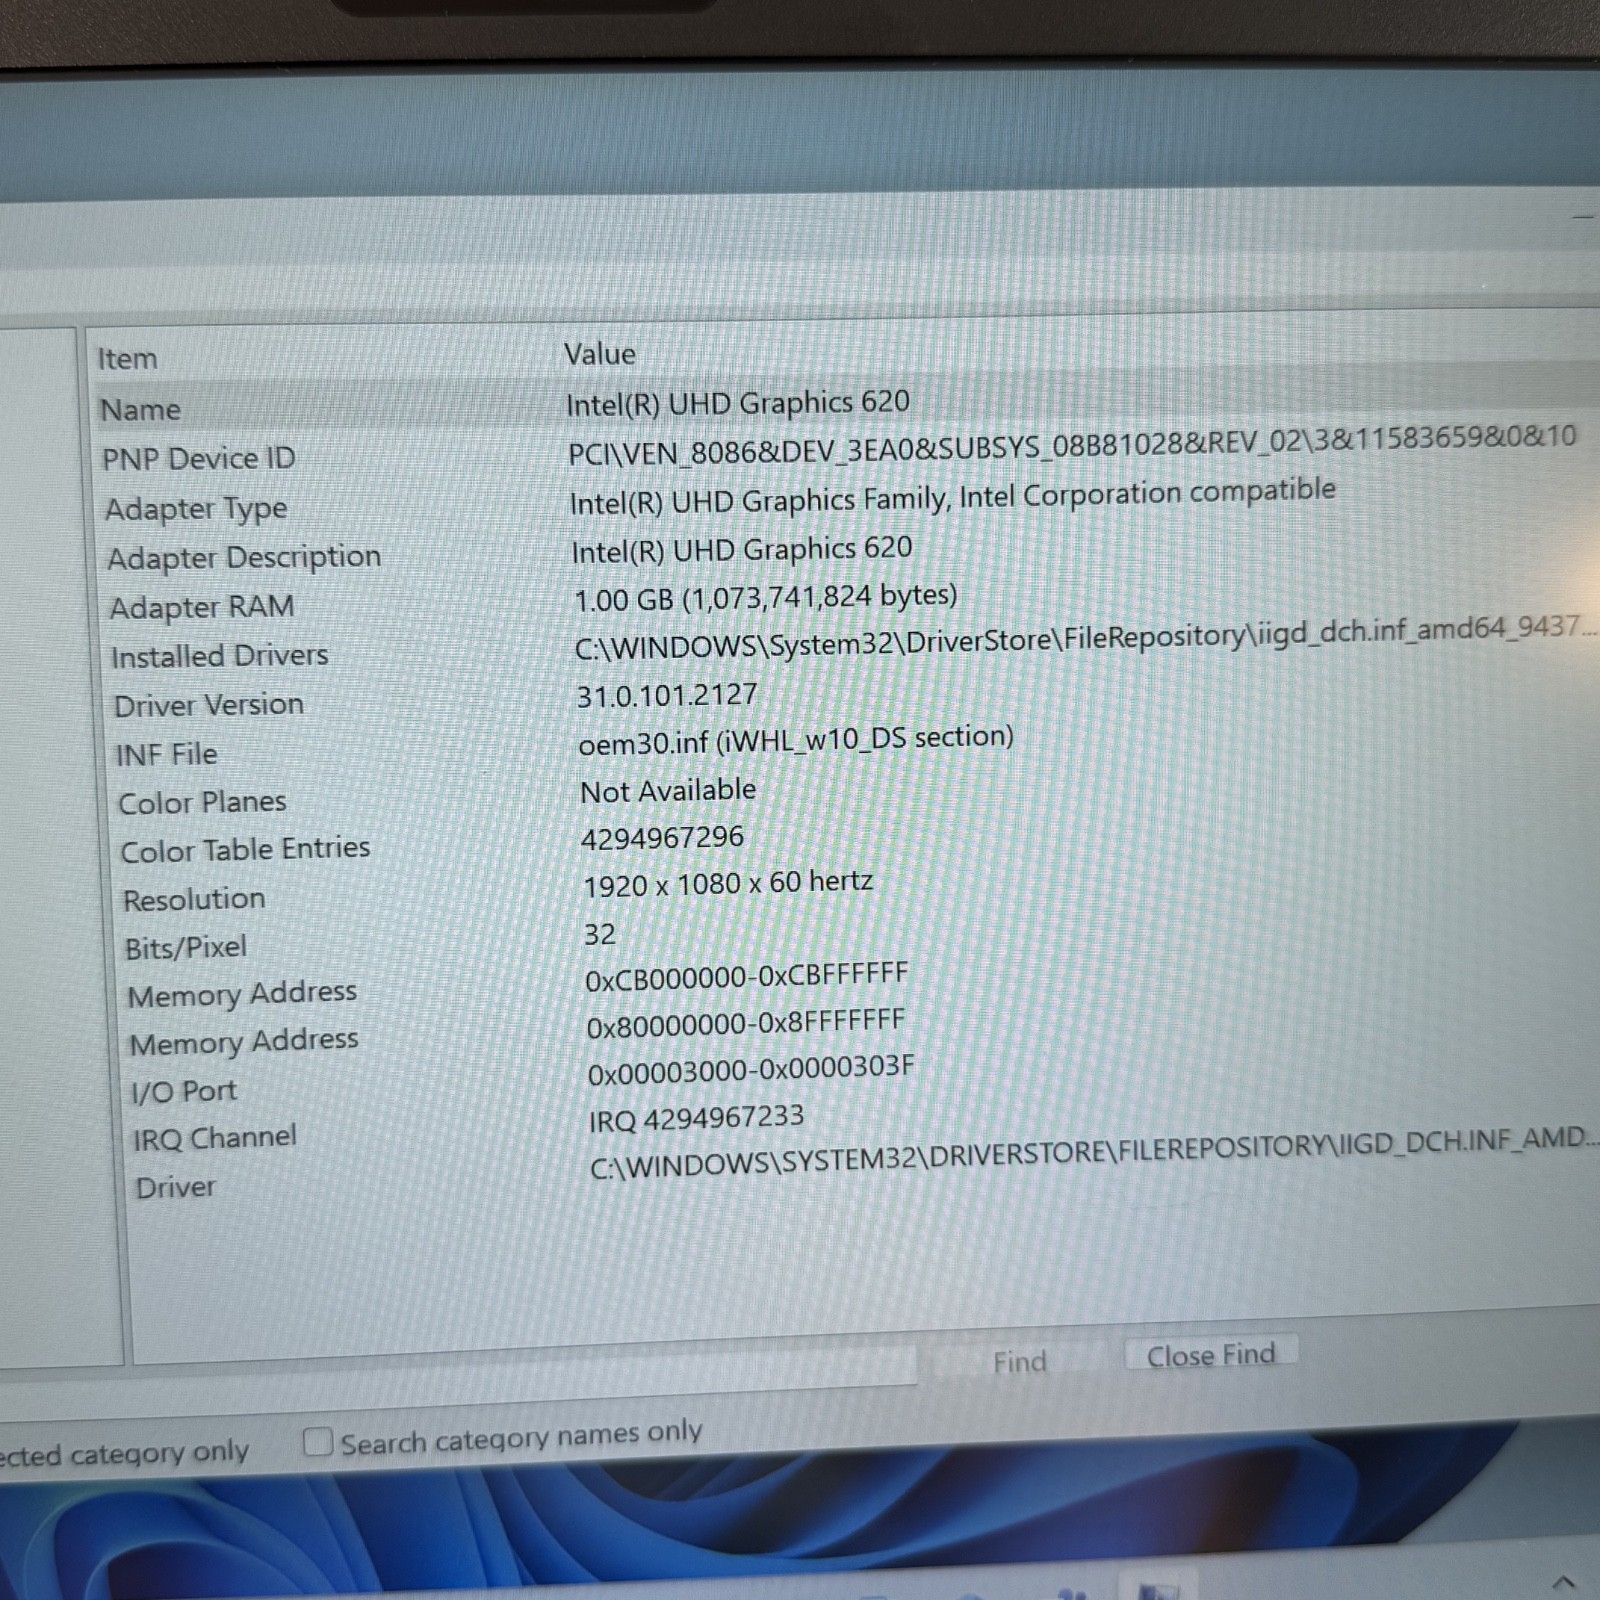Click the 1920 x 1080 resolution value
This screenshot has height=1600, width=1600.
tap(728, 884)
